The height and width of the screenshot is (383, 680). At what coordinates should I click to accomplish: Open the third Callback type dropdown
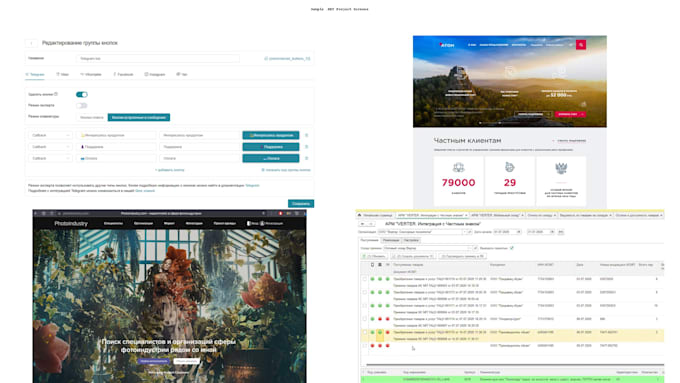coord(50,158)
